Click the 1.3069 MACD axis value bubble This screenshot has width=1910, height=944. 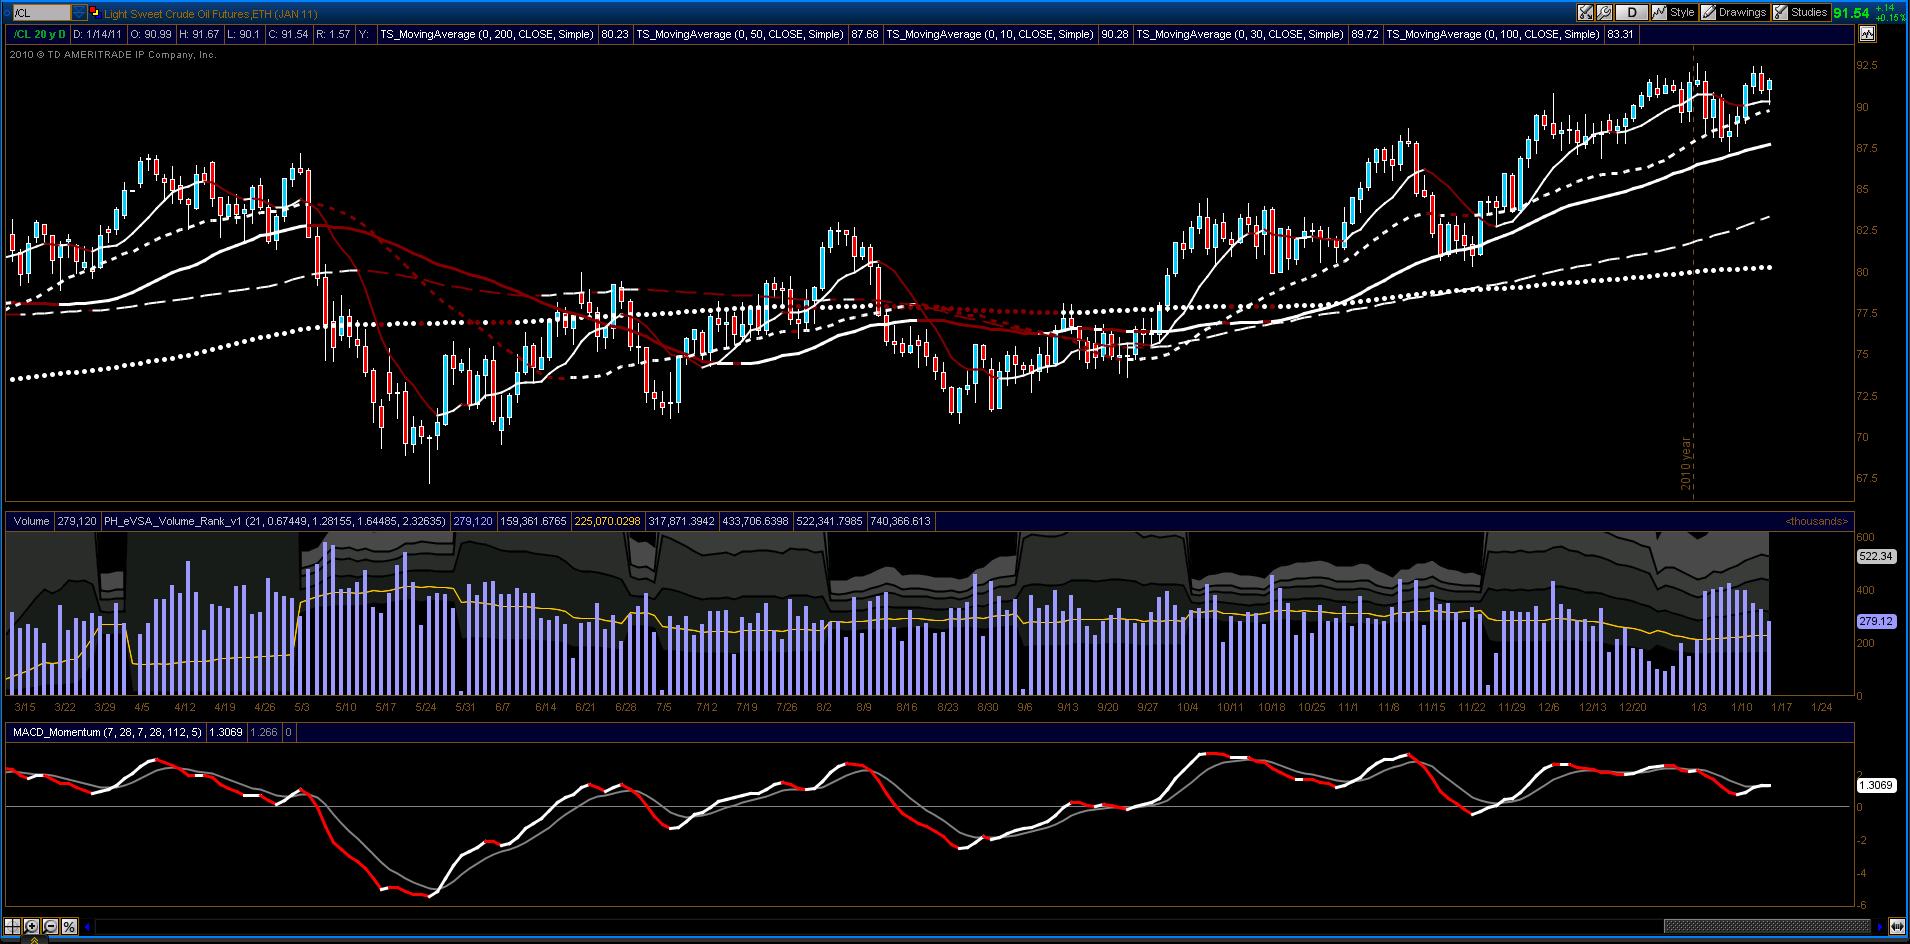[x=1876, y=786]
